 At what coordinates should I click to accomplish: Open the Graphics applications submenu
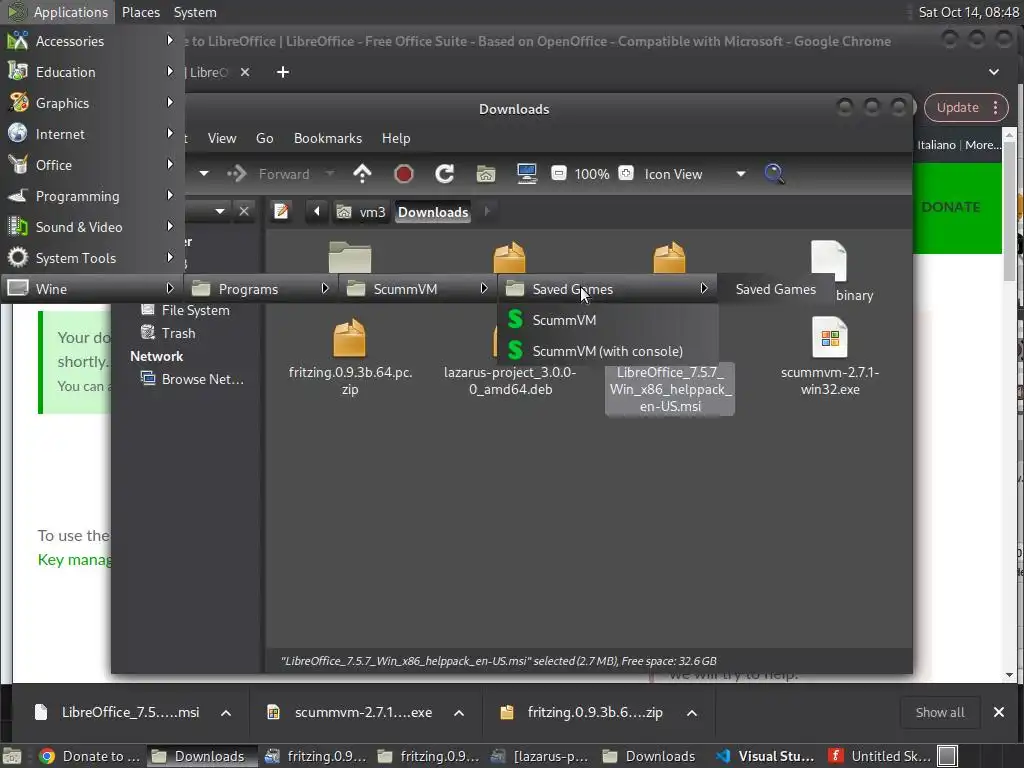coord(91,103)
